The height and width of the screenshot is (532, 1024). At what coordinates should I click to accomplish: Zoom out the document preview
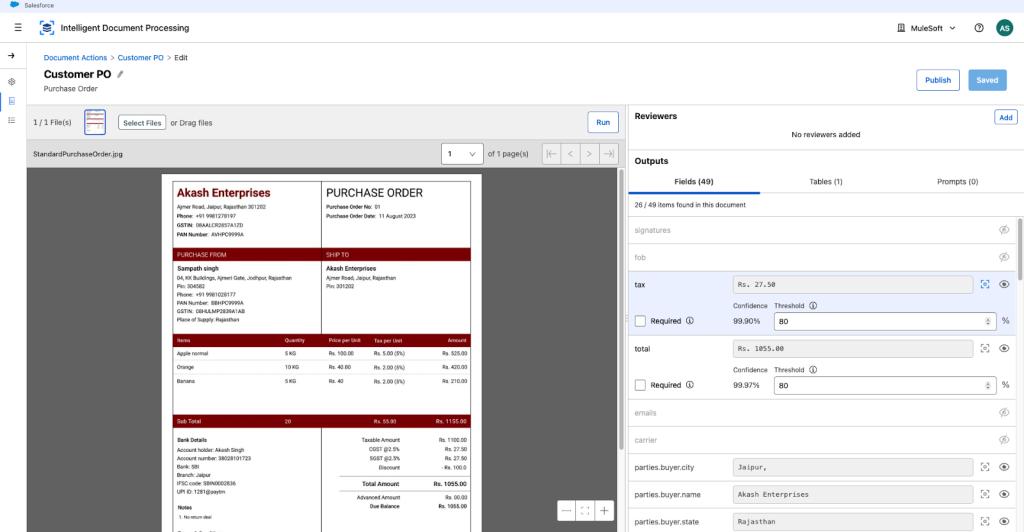point(566,510)
